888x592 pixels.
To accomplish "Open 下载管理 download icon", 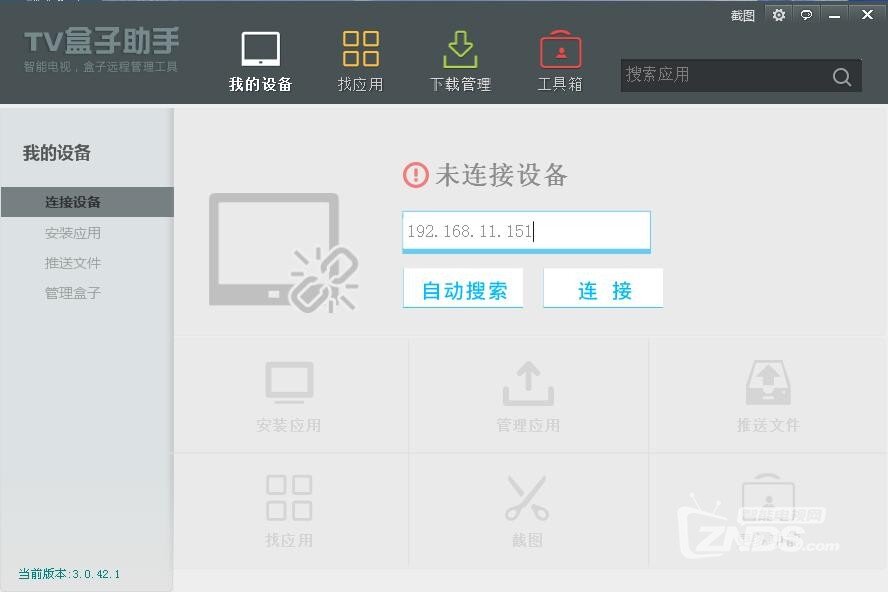I will [x=460, y=49].
